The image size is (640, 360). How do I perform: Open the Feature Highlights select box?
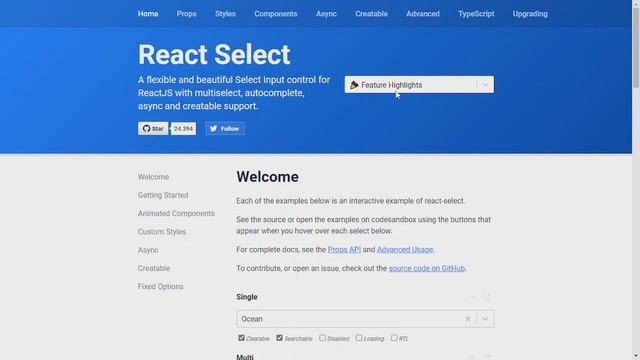pyautogui.click(x=419, y=84)
